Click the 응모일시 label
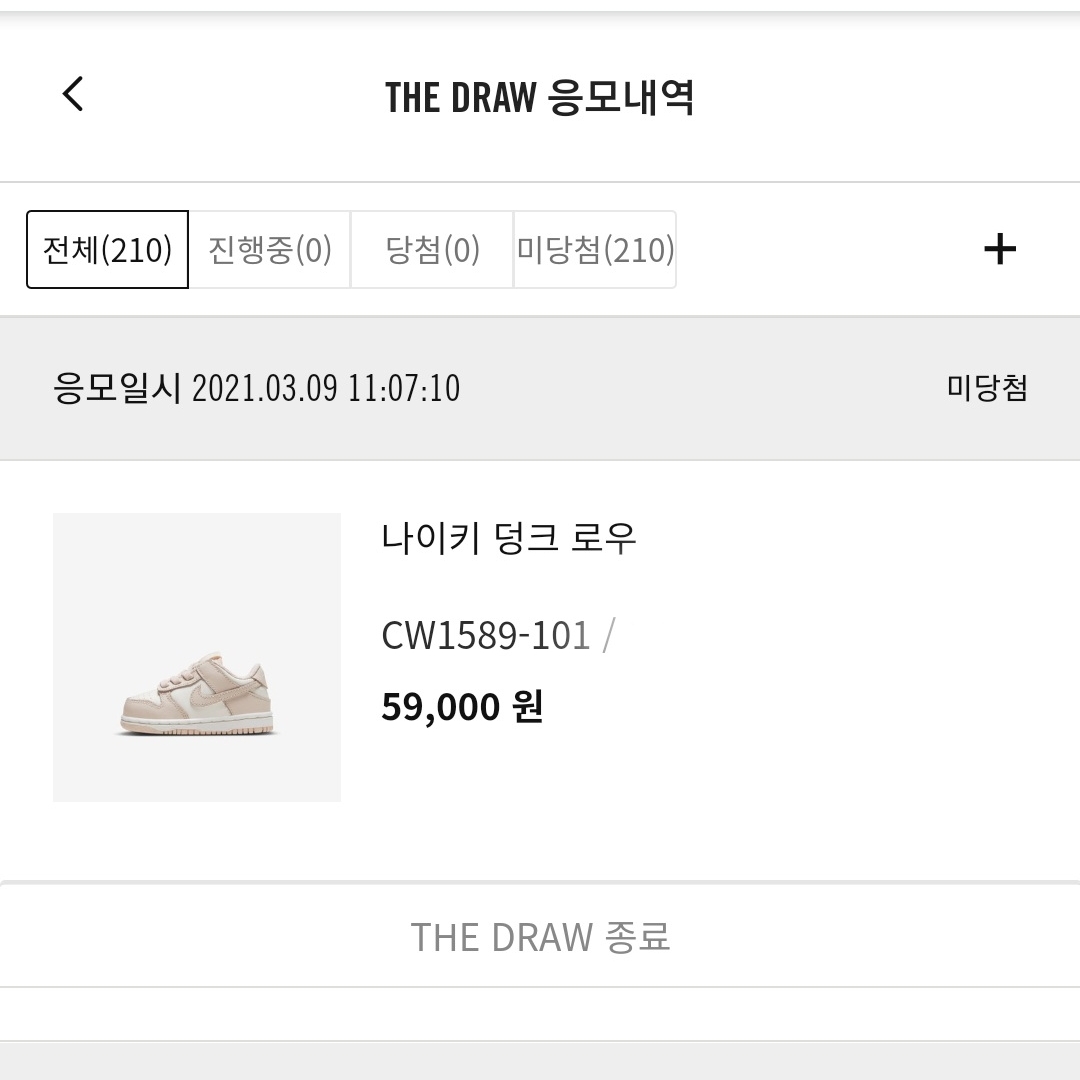Viewport: 1080px width, 1080px height. point(117,388)
